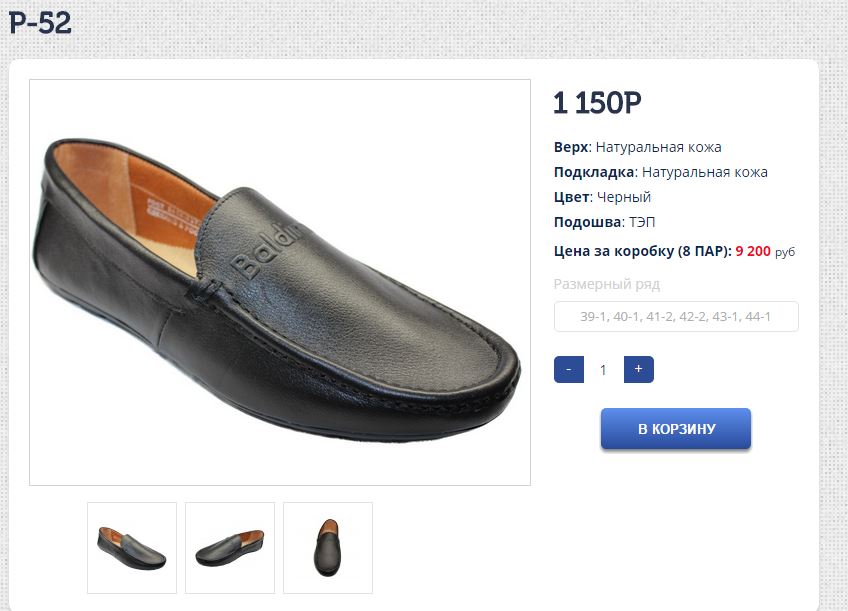Click the «Цвет: Черный» attribute
The height and width of the screenshot is (611, 848).
pyautogui.click(x=602, y=197)
